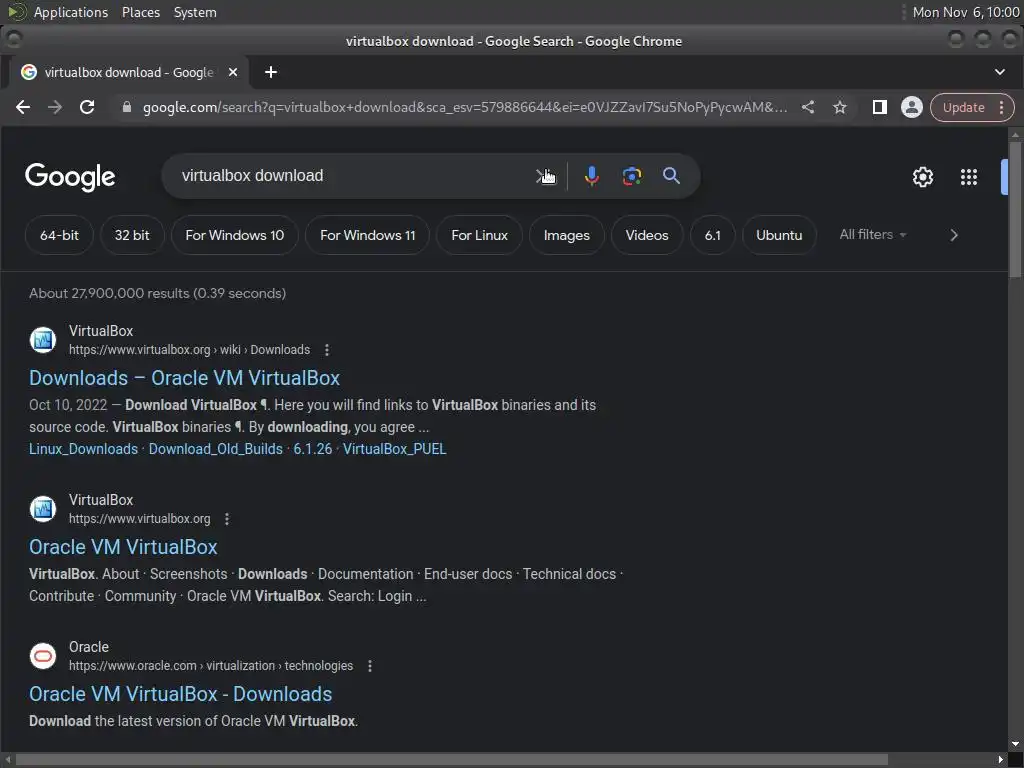Follow the Download_Old_Builds sitelink
The height and width of the screenshot is (768, 1024).
[x=216, y=449]
